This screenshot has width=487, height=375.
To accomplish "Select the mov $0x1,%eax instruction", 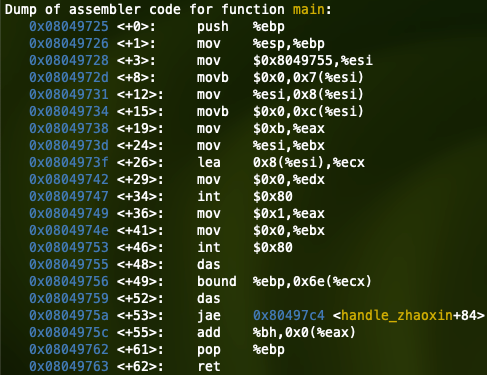I will (x=261, y=213).
